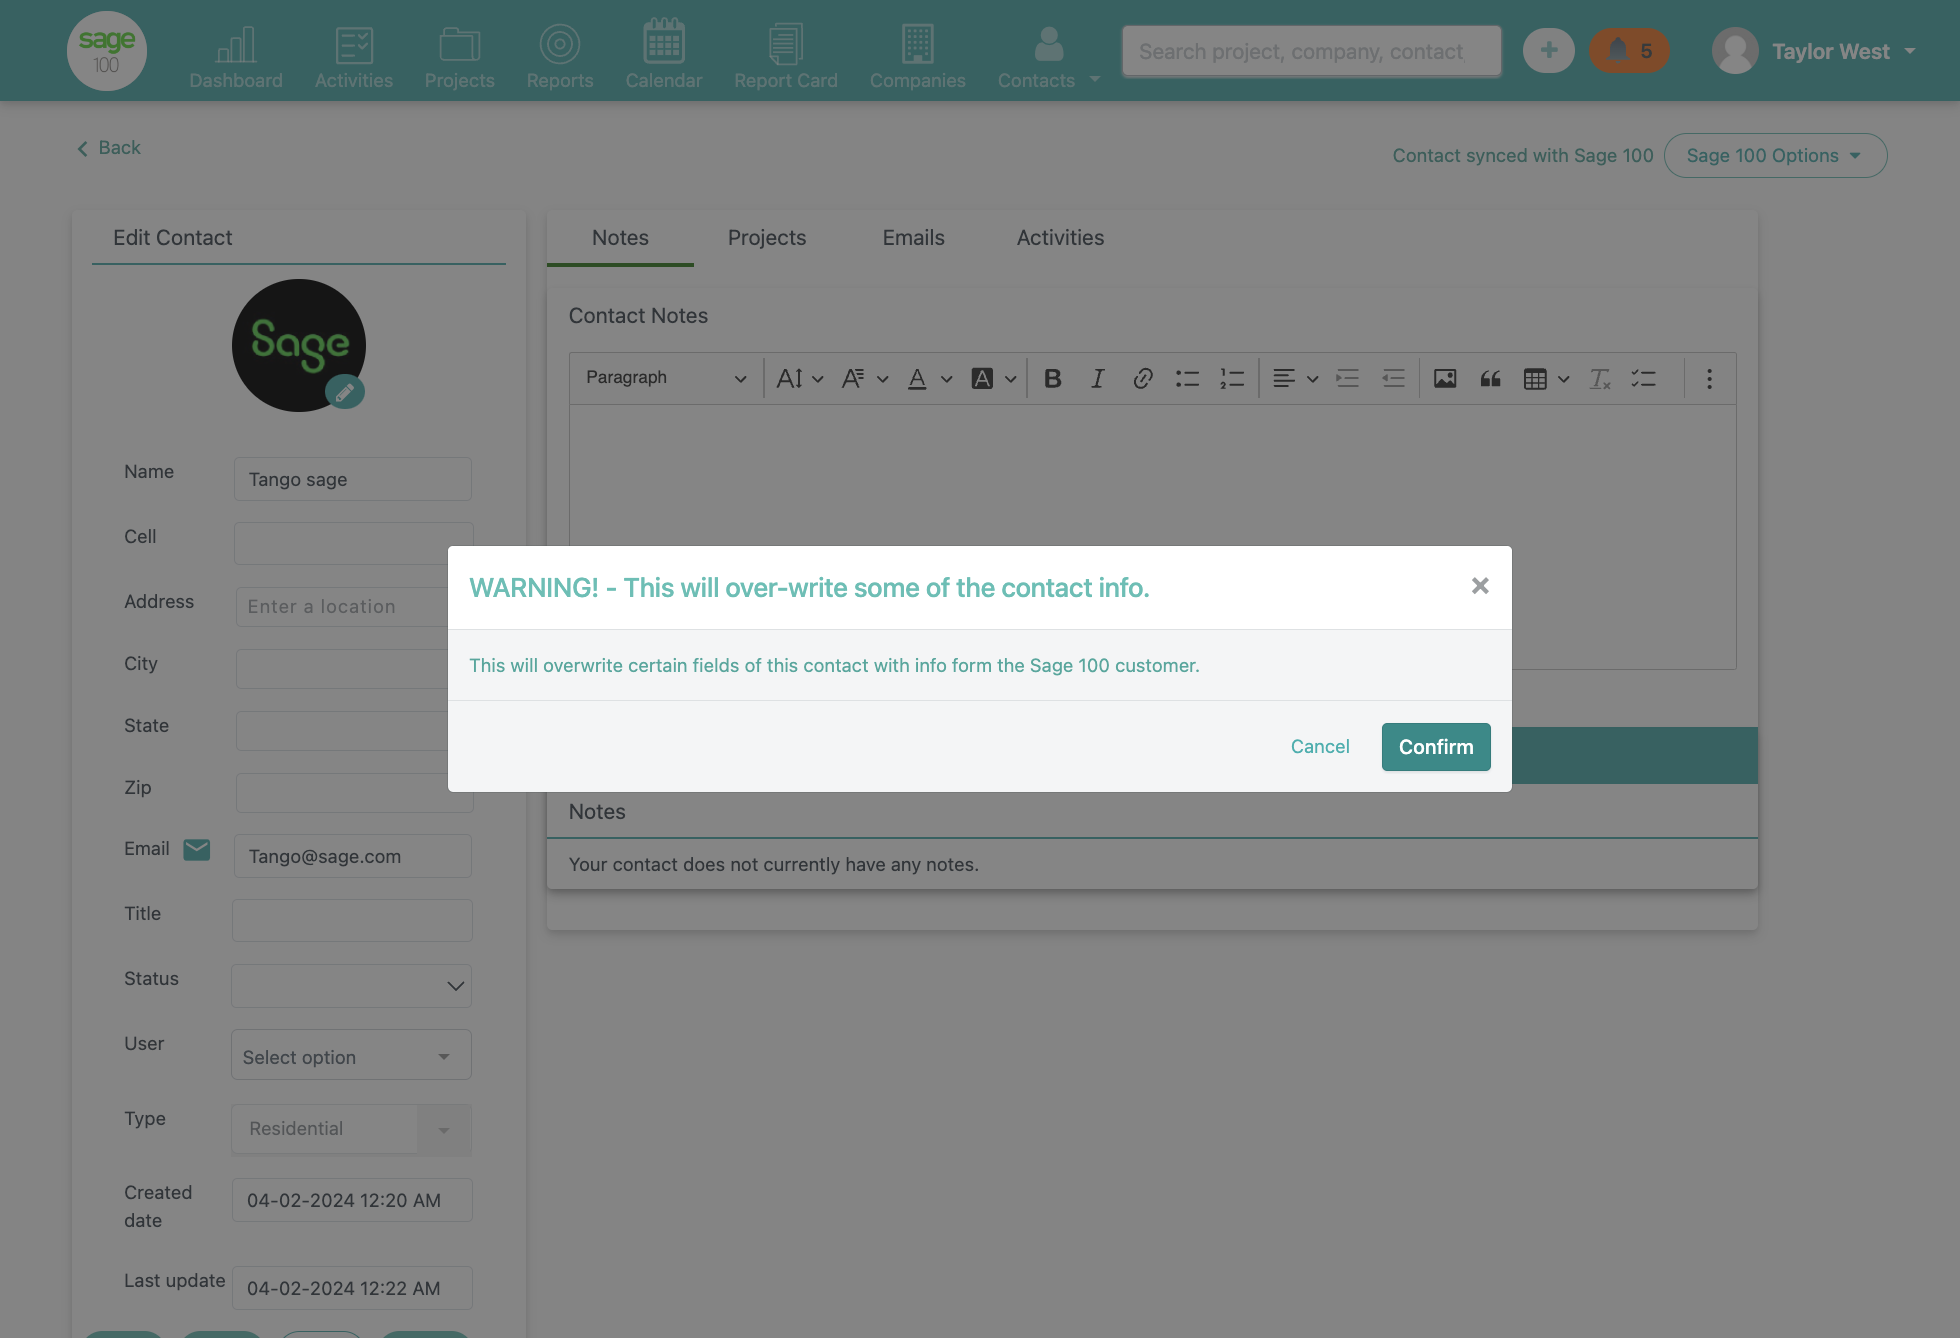The width and height of the screenshot is (1960, 1338).
Task: Toggle block quote in notes editor
Action: click(x=1490, y=378)
